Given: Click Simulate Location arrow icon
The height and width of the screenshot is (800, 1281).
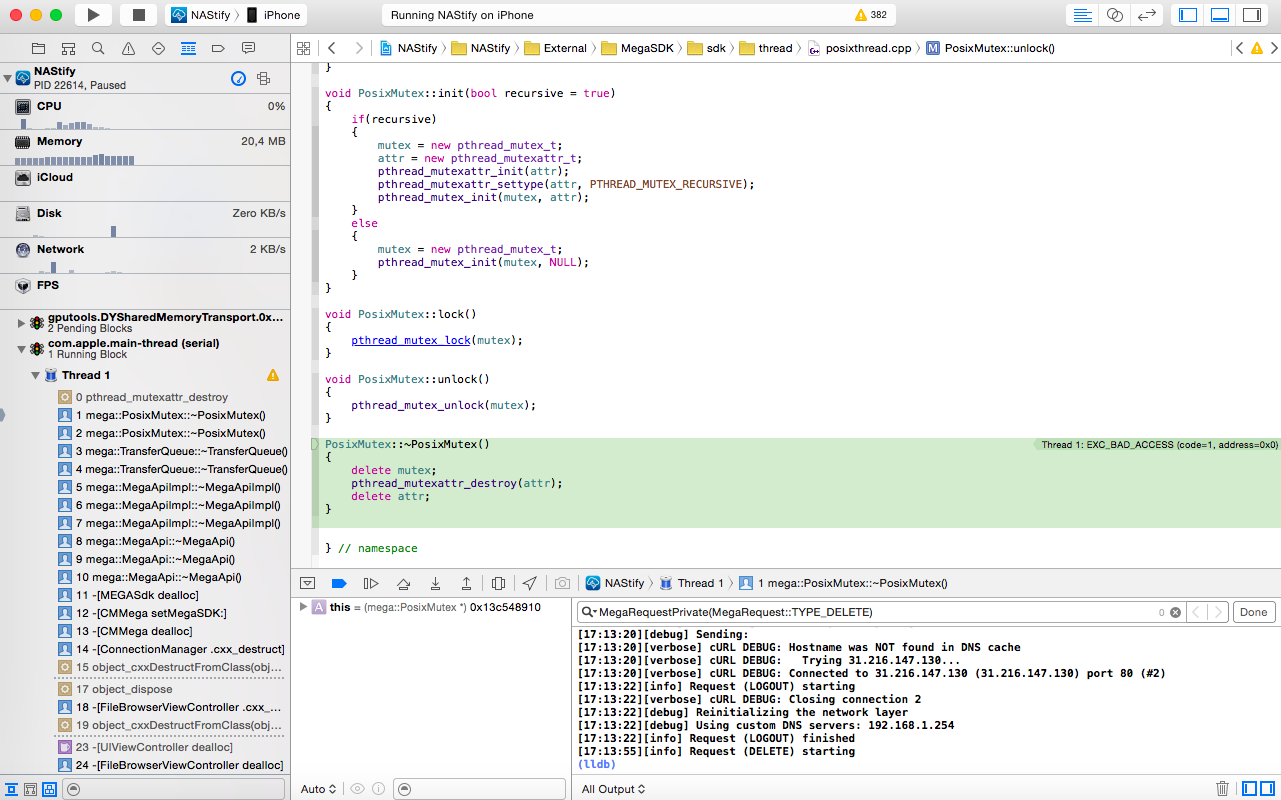Looking at the screenshot, I should [x=530, y=583].
